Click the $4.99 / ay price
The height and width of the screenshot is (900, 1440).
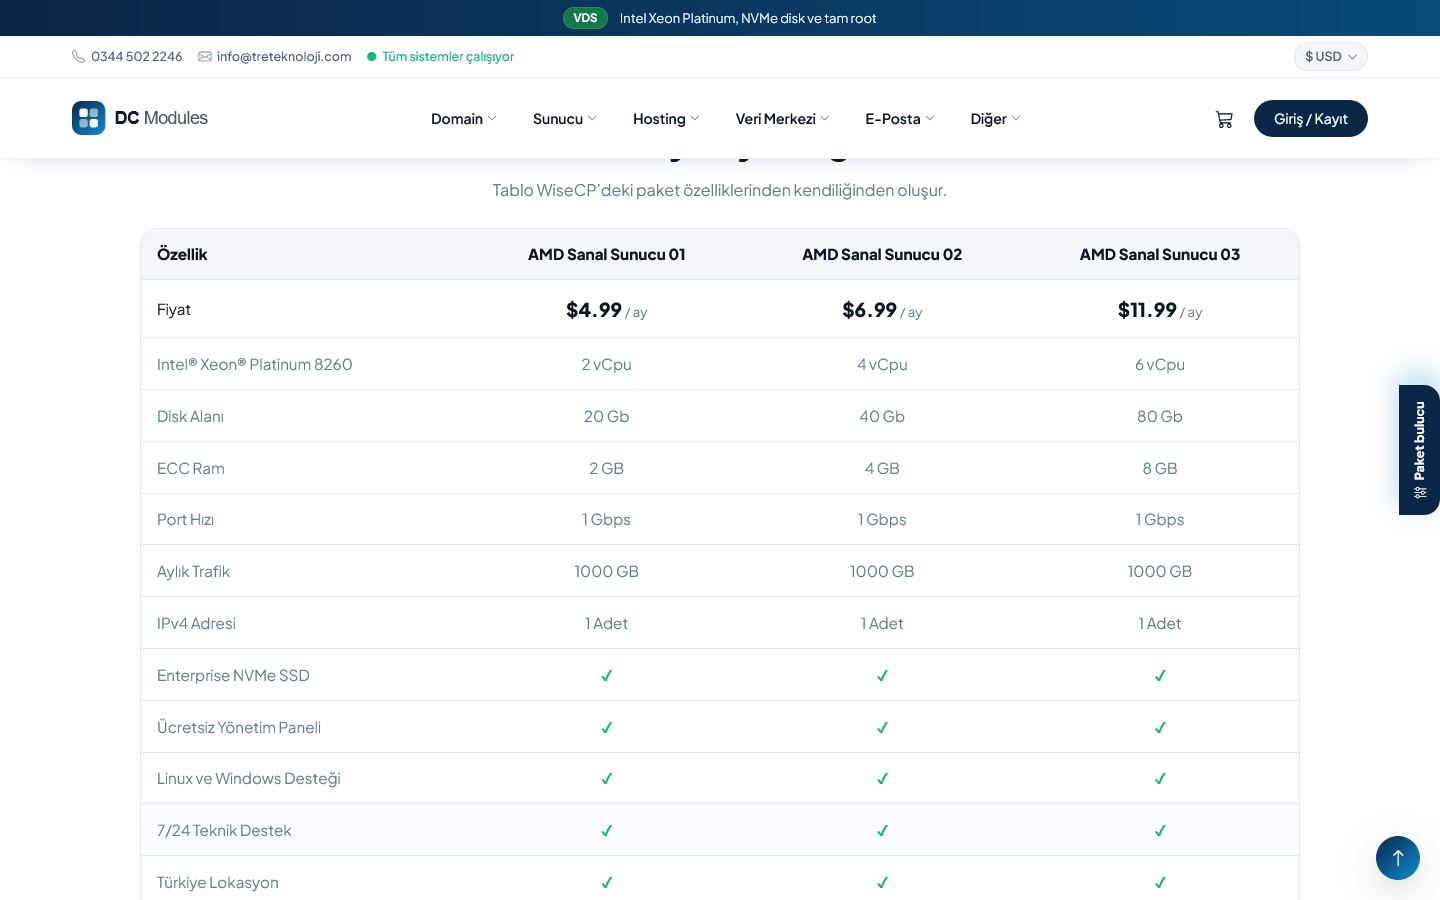click(606, 310)
